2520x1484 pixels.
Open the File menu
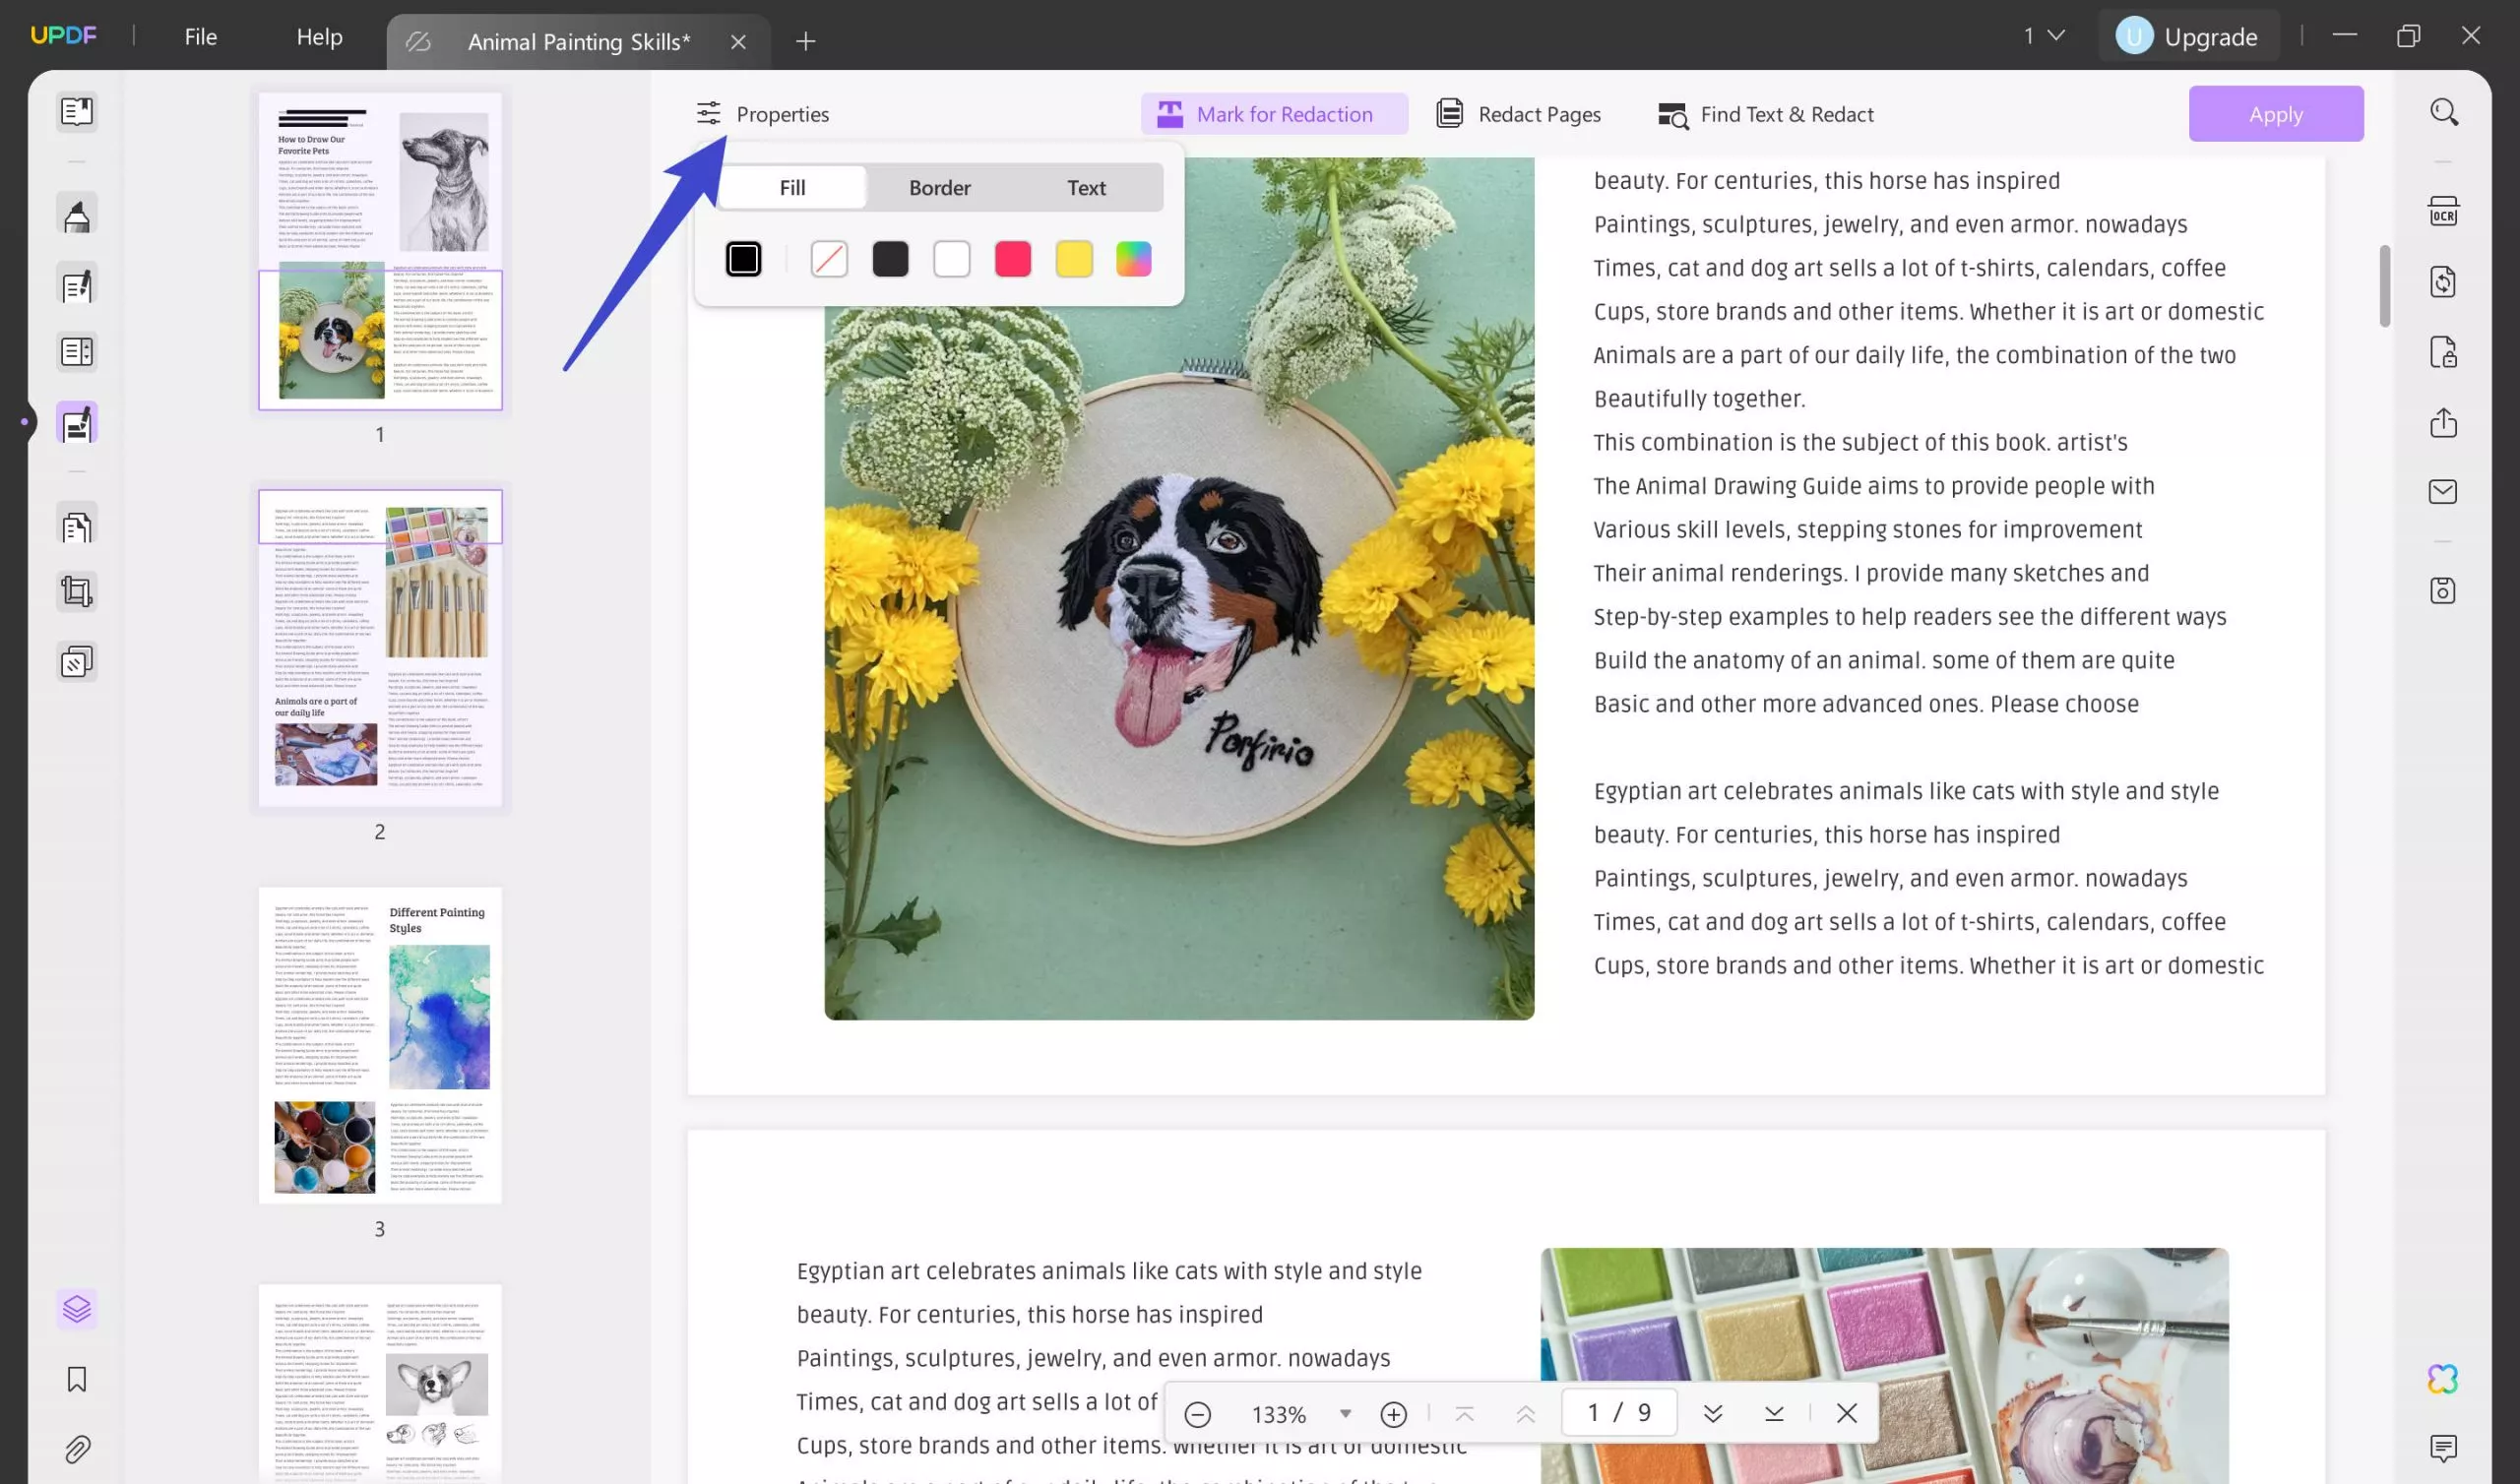[200, 37]
